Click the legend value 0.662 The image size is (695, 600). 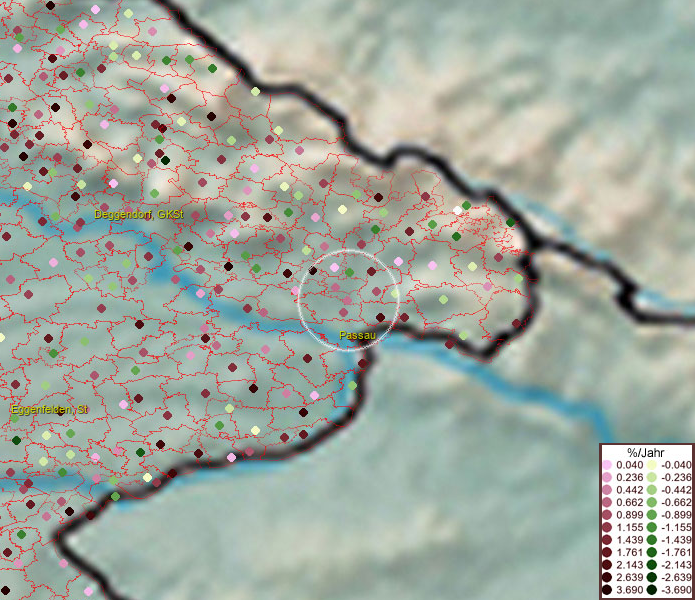click(x=630, y=503)
